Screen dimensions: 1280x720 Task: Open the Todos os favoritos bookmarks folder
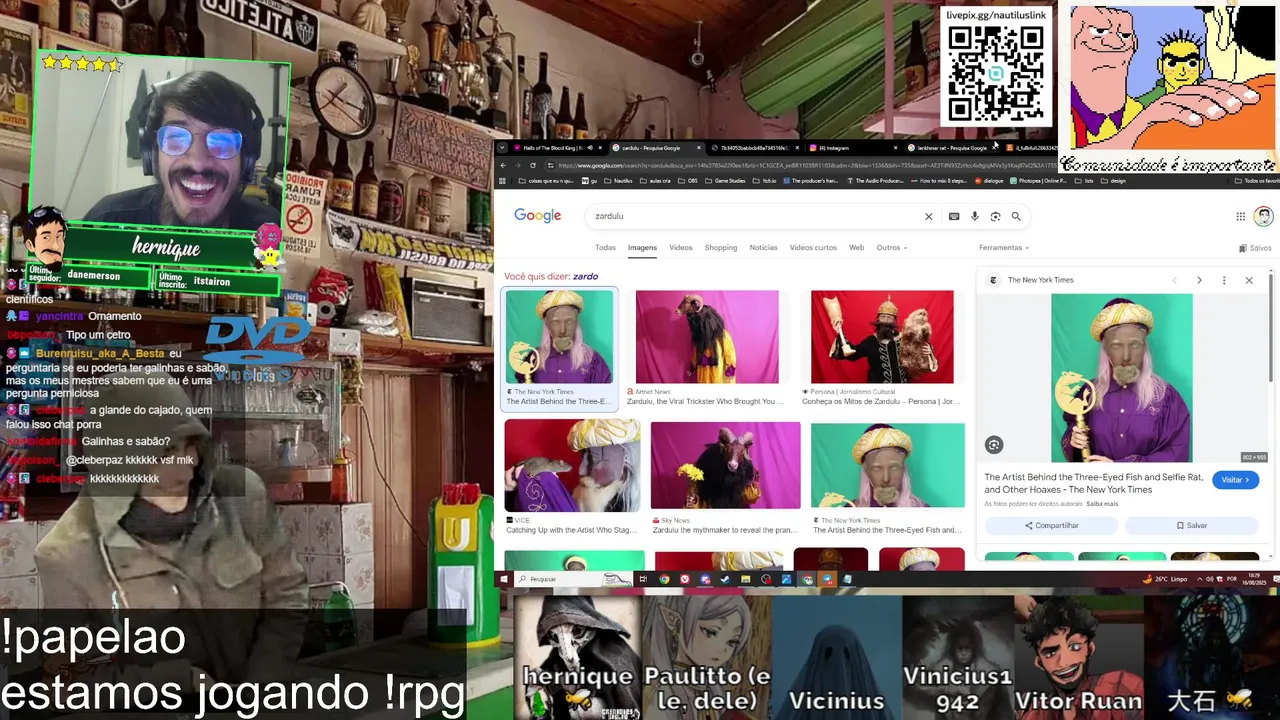(x=1256, y=181)
